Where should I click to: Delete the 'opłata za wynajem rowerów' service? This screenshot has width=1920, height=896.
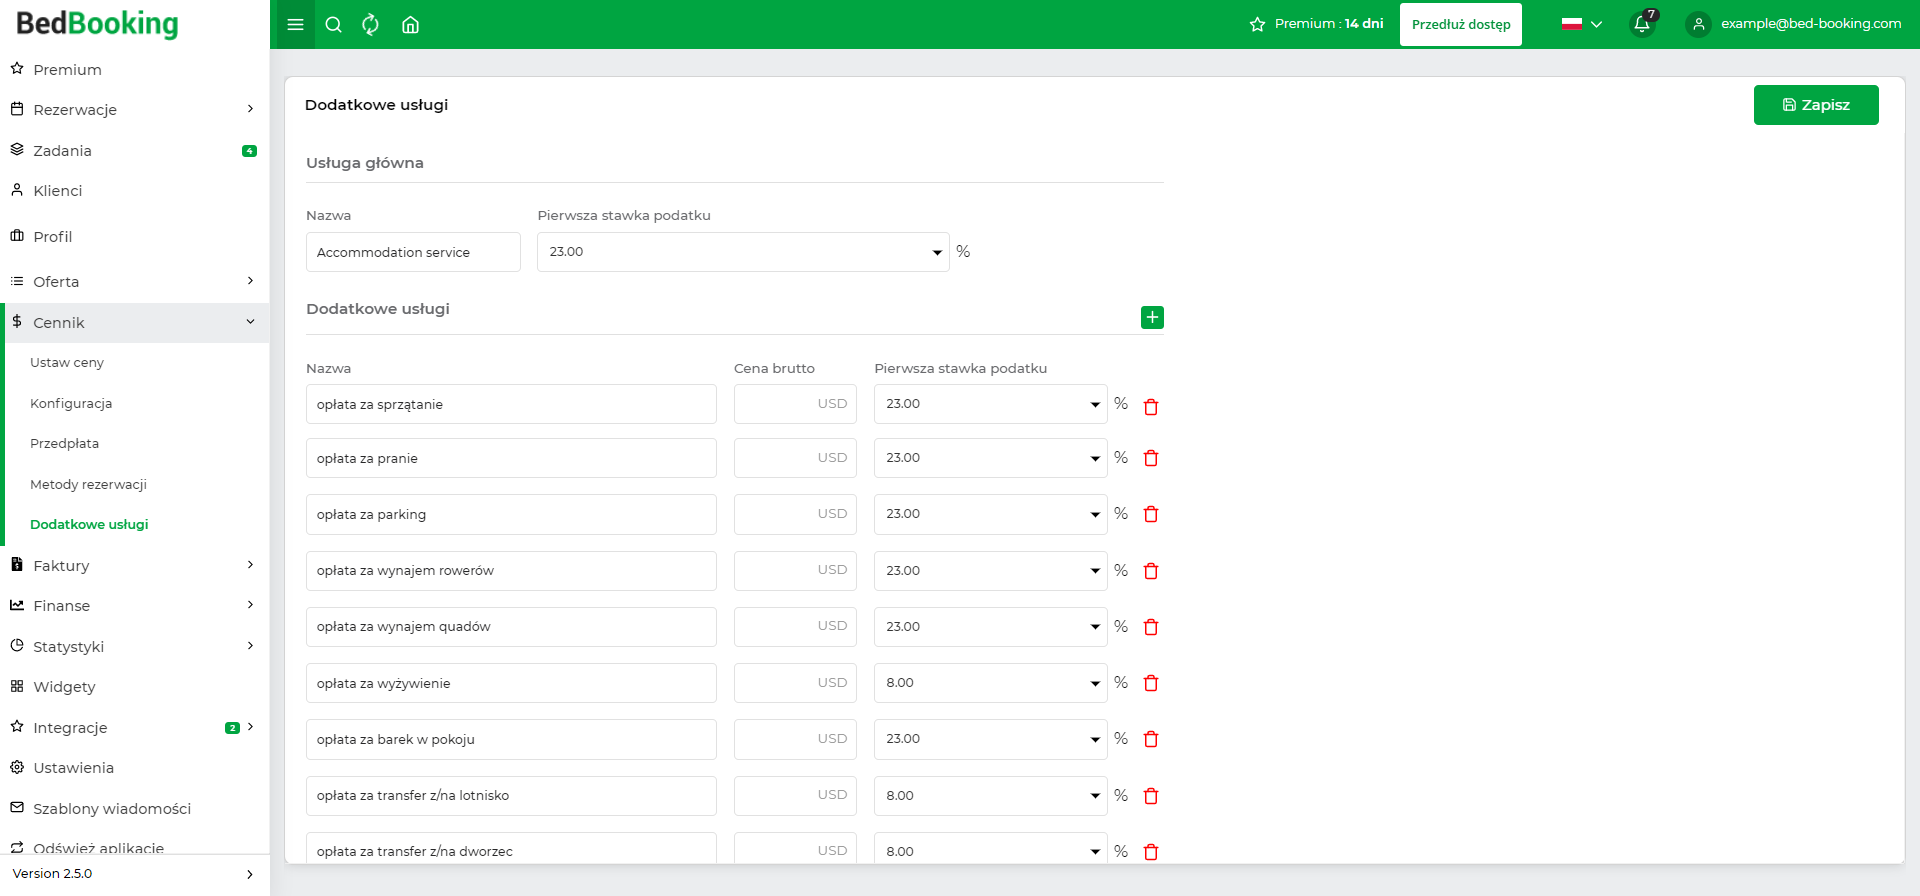1151,571
